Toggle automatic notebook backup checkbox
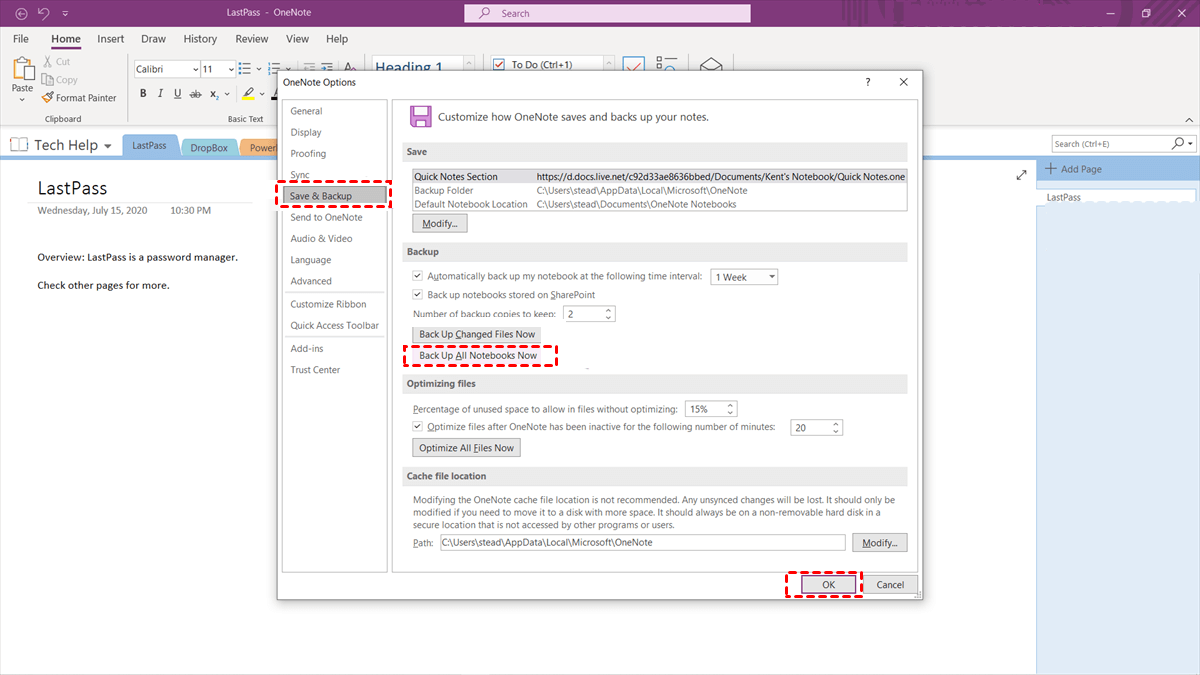The width and height of the screenshot is (1200, 675). (418, 276)
